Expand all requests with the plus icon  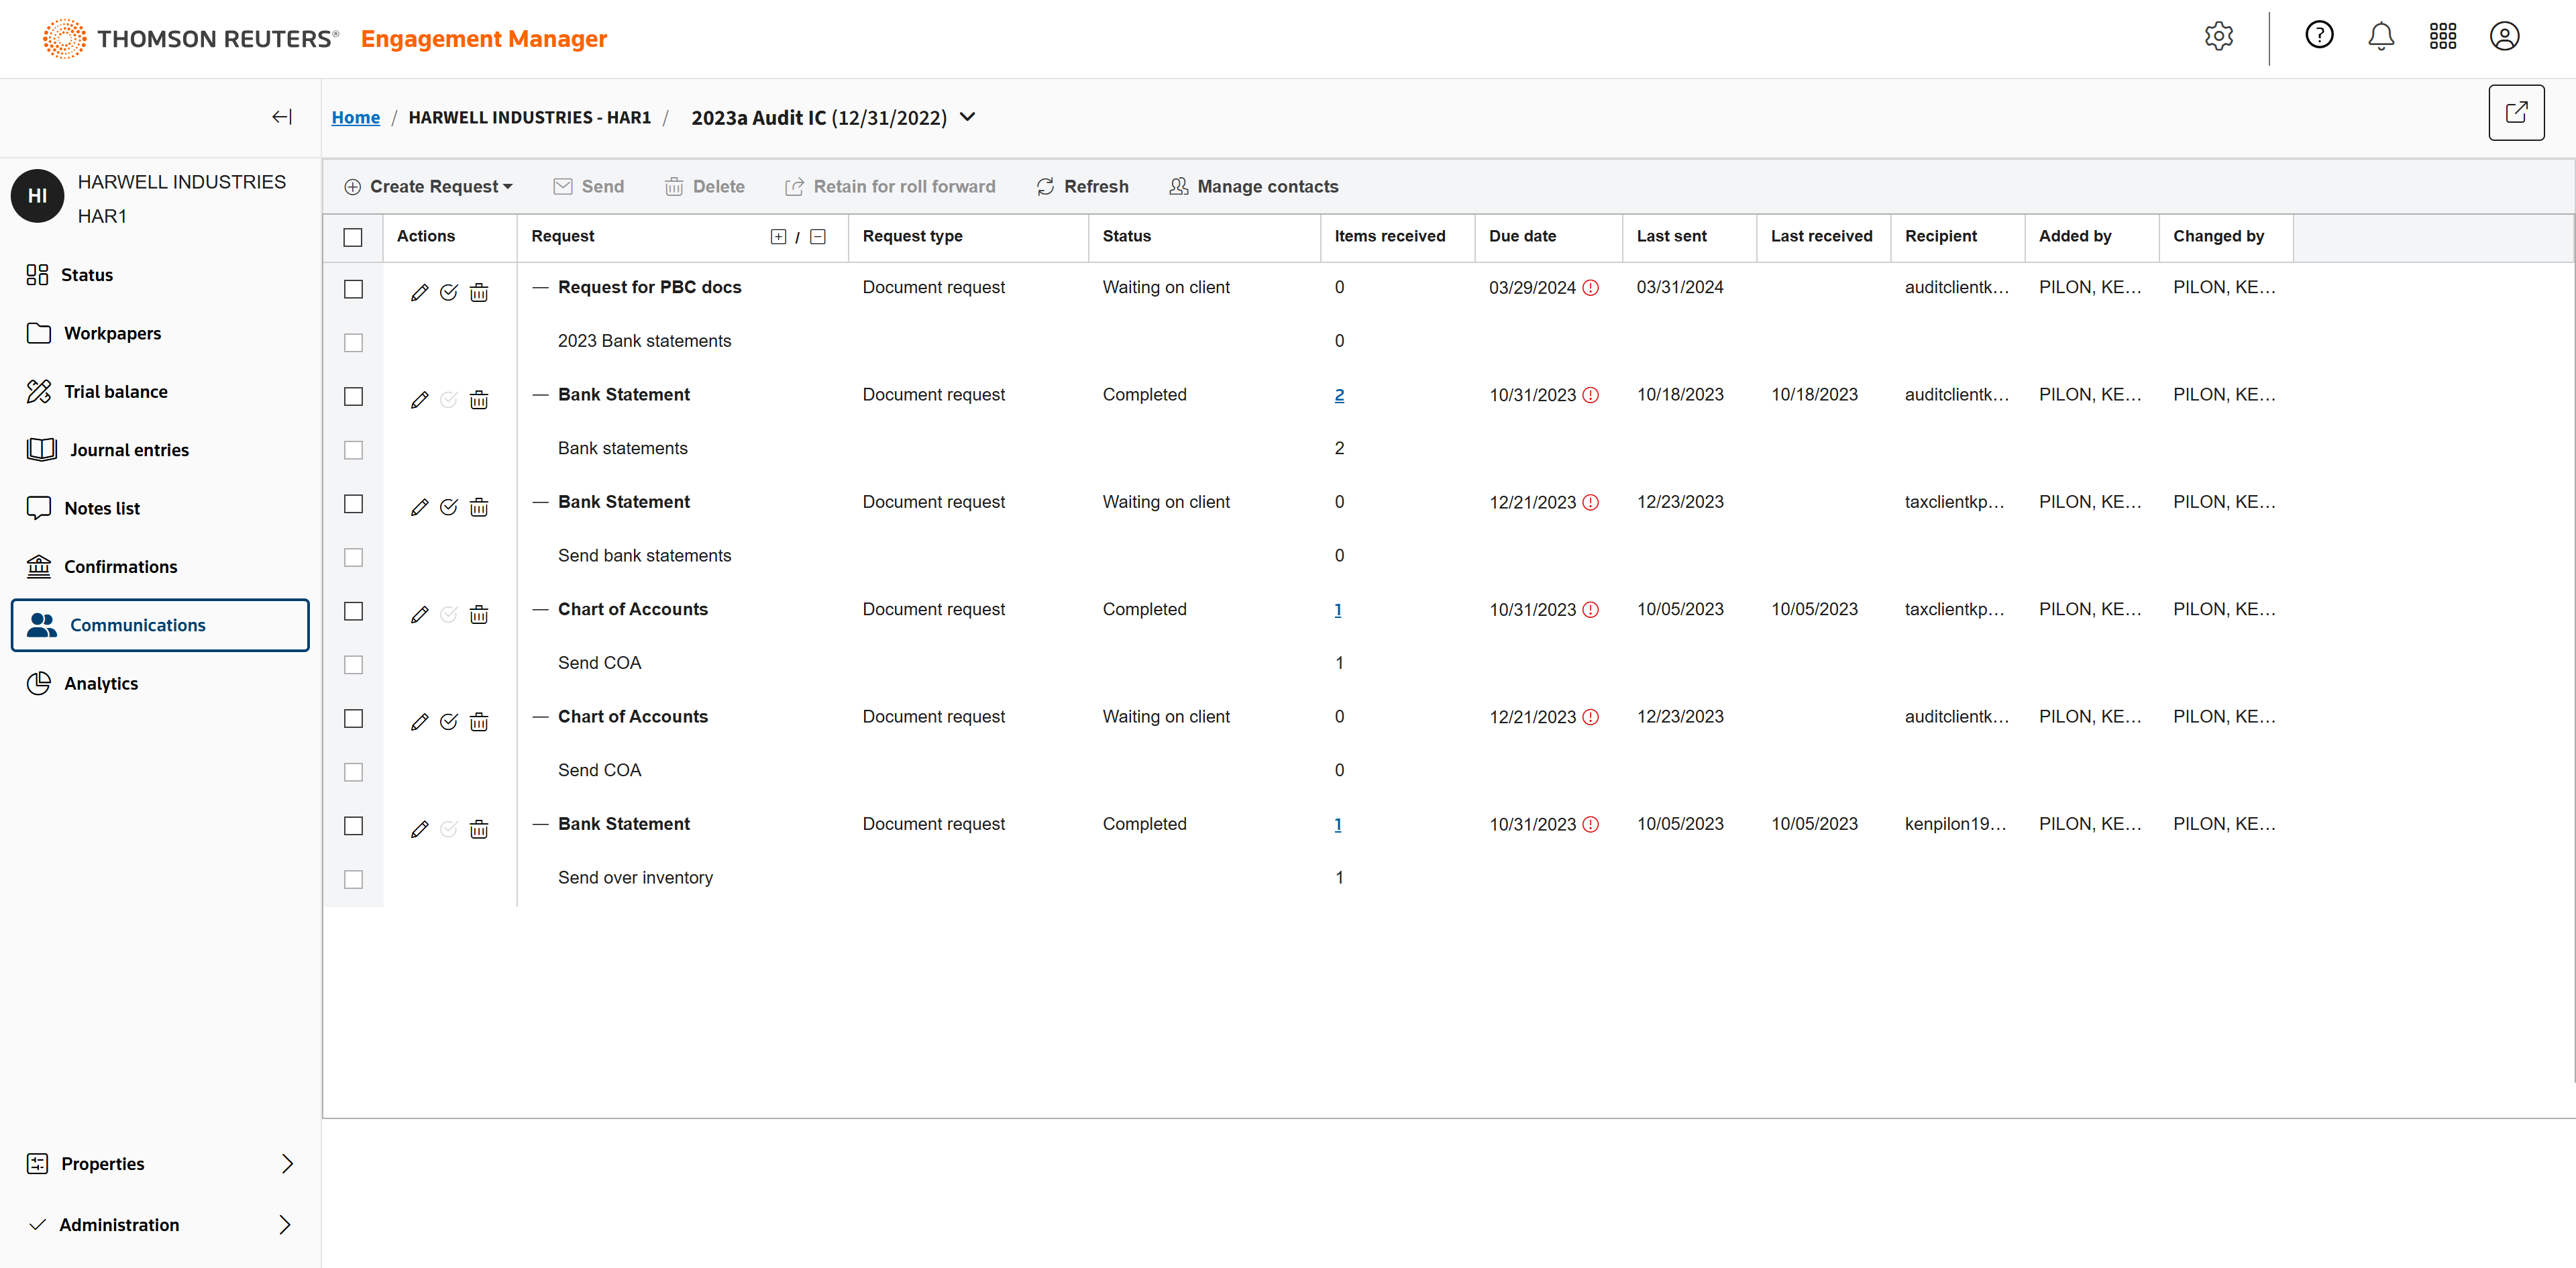coord(778,236)
